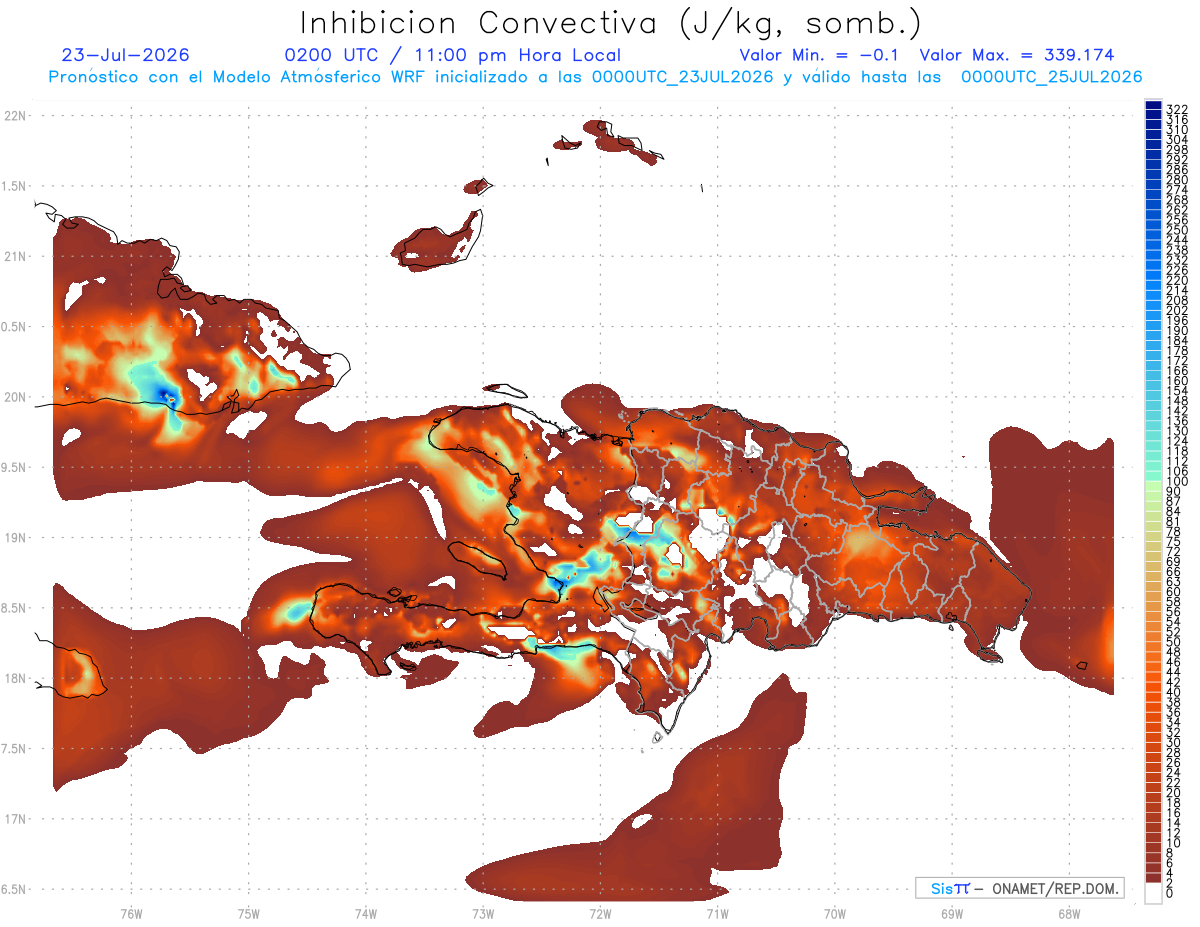Click the date "23-Jul-2026"
This screenshot has width=1200, height=927.
[x=125, y=55]
